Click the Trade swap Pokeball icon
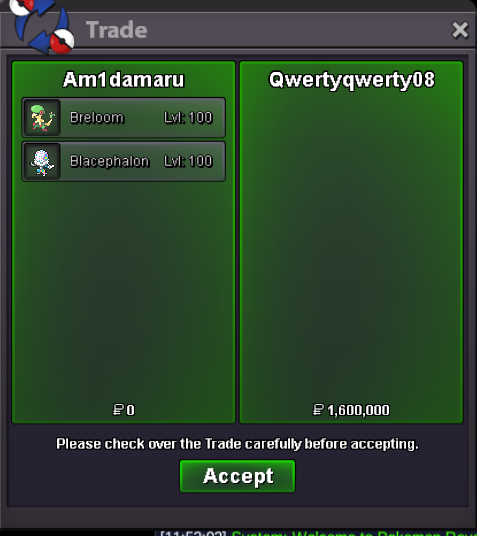477x536 pixels. [41, 26]
